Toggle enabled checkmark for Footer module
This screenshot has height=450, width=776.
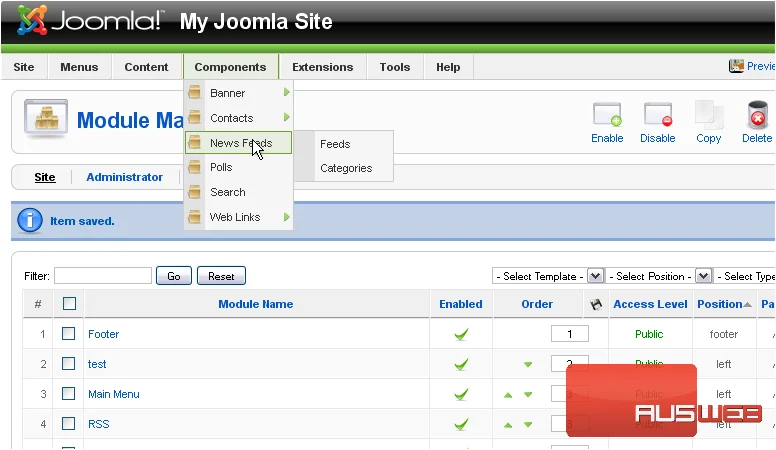(x=461, y=335)
